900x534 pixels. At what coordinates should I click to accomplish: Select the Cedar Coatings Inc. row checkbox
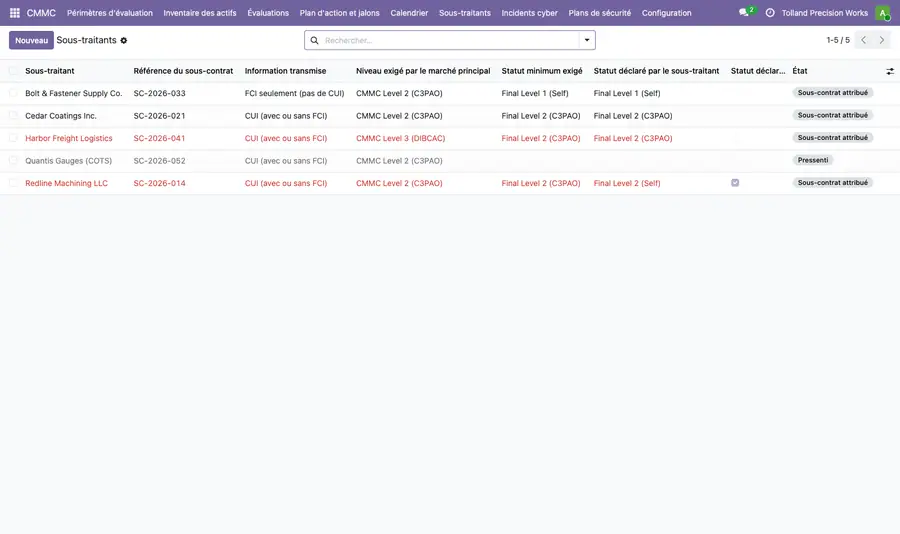click(x=13, y=115)
